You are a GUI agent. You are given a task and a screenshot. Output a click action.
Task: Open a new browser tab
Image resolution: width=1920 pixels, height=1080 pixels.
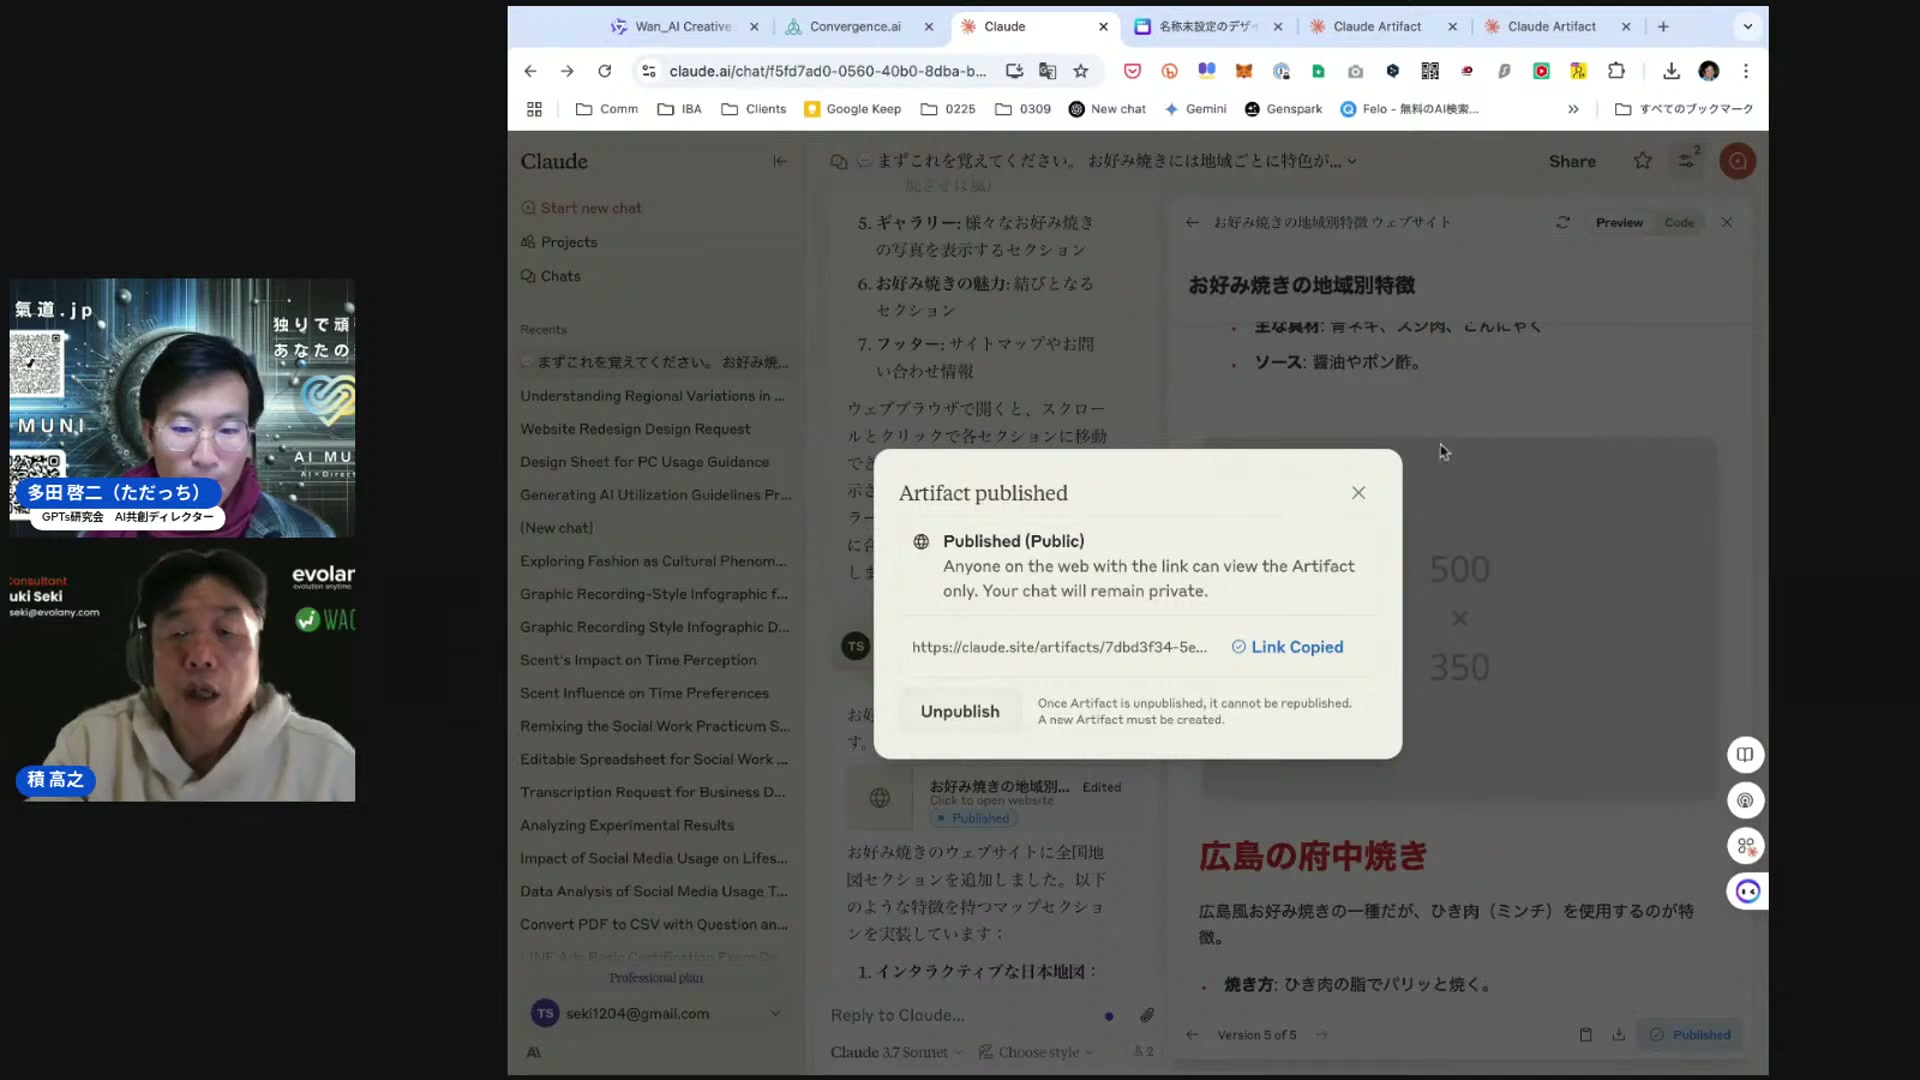point(1663,27)
